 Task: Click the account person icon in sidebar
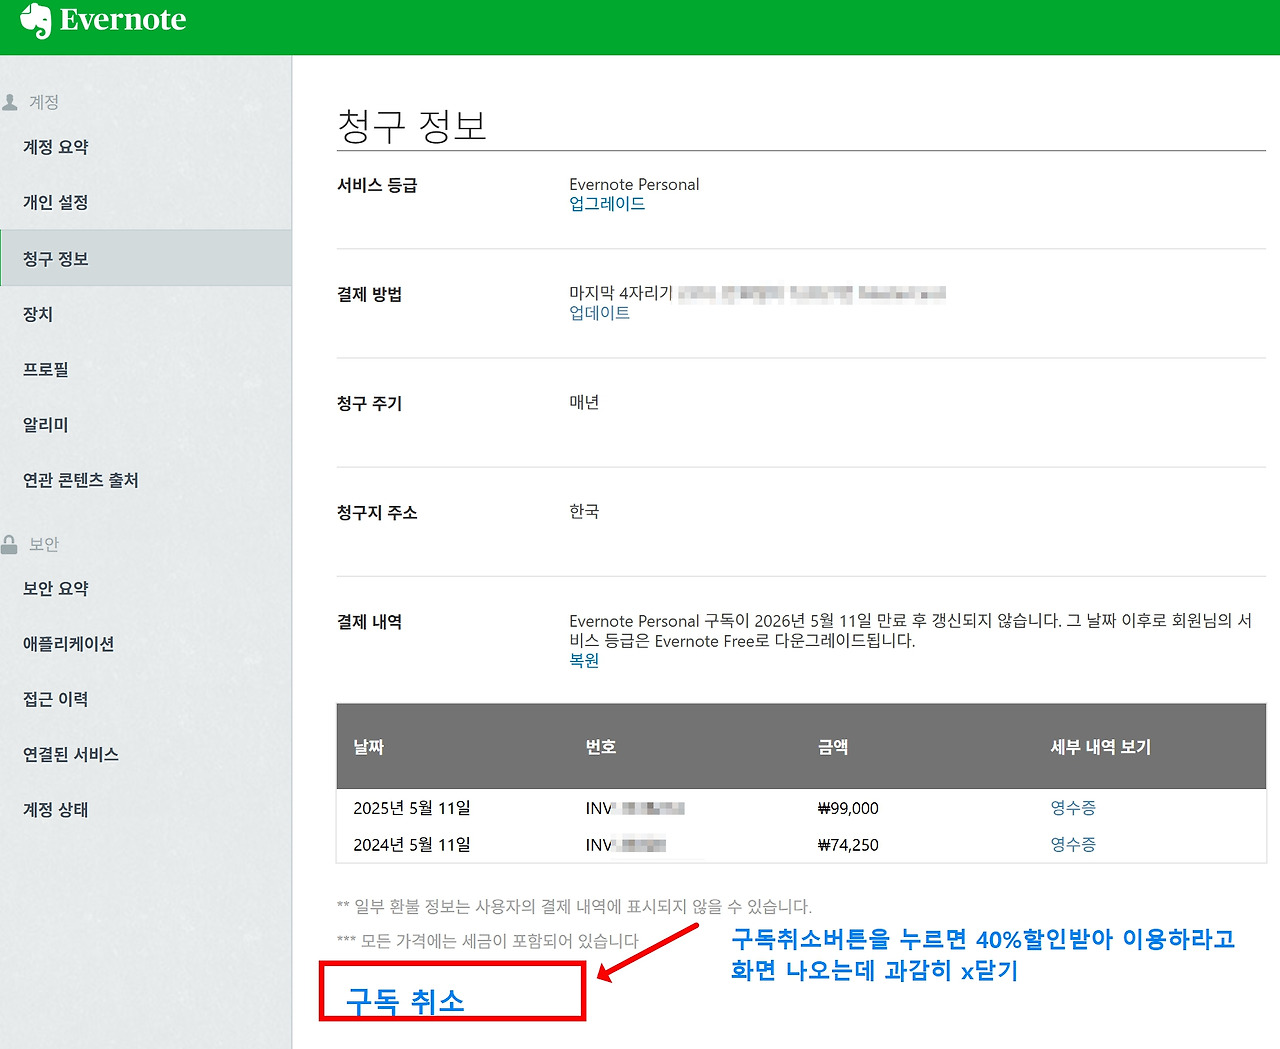10,102
